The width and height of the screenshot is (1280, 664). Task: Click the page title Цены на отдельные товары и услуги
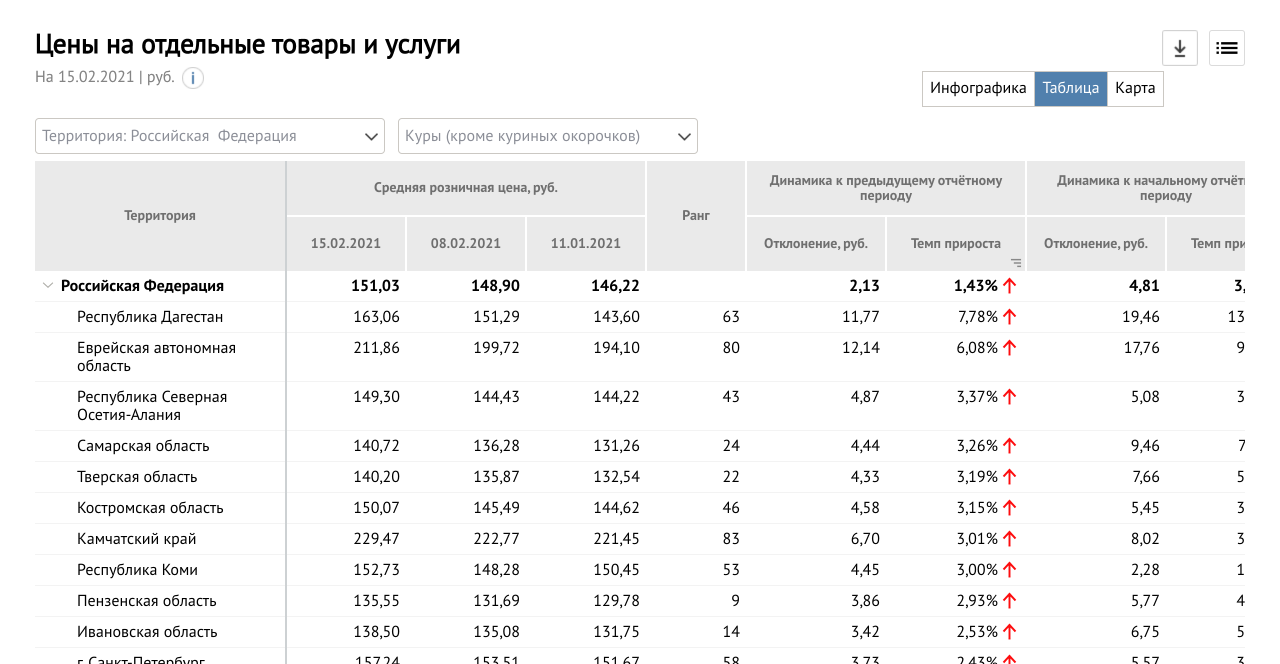coord(248,45)
